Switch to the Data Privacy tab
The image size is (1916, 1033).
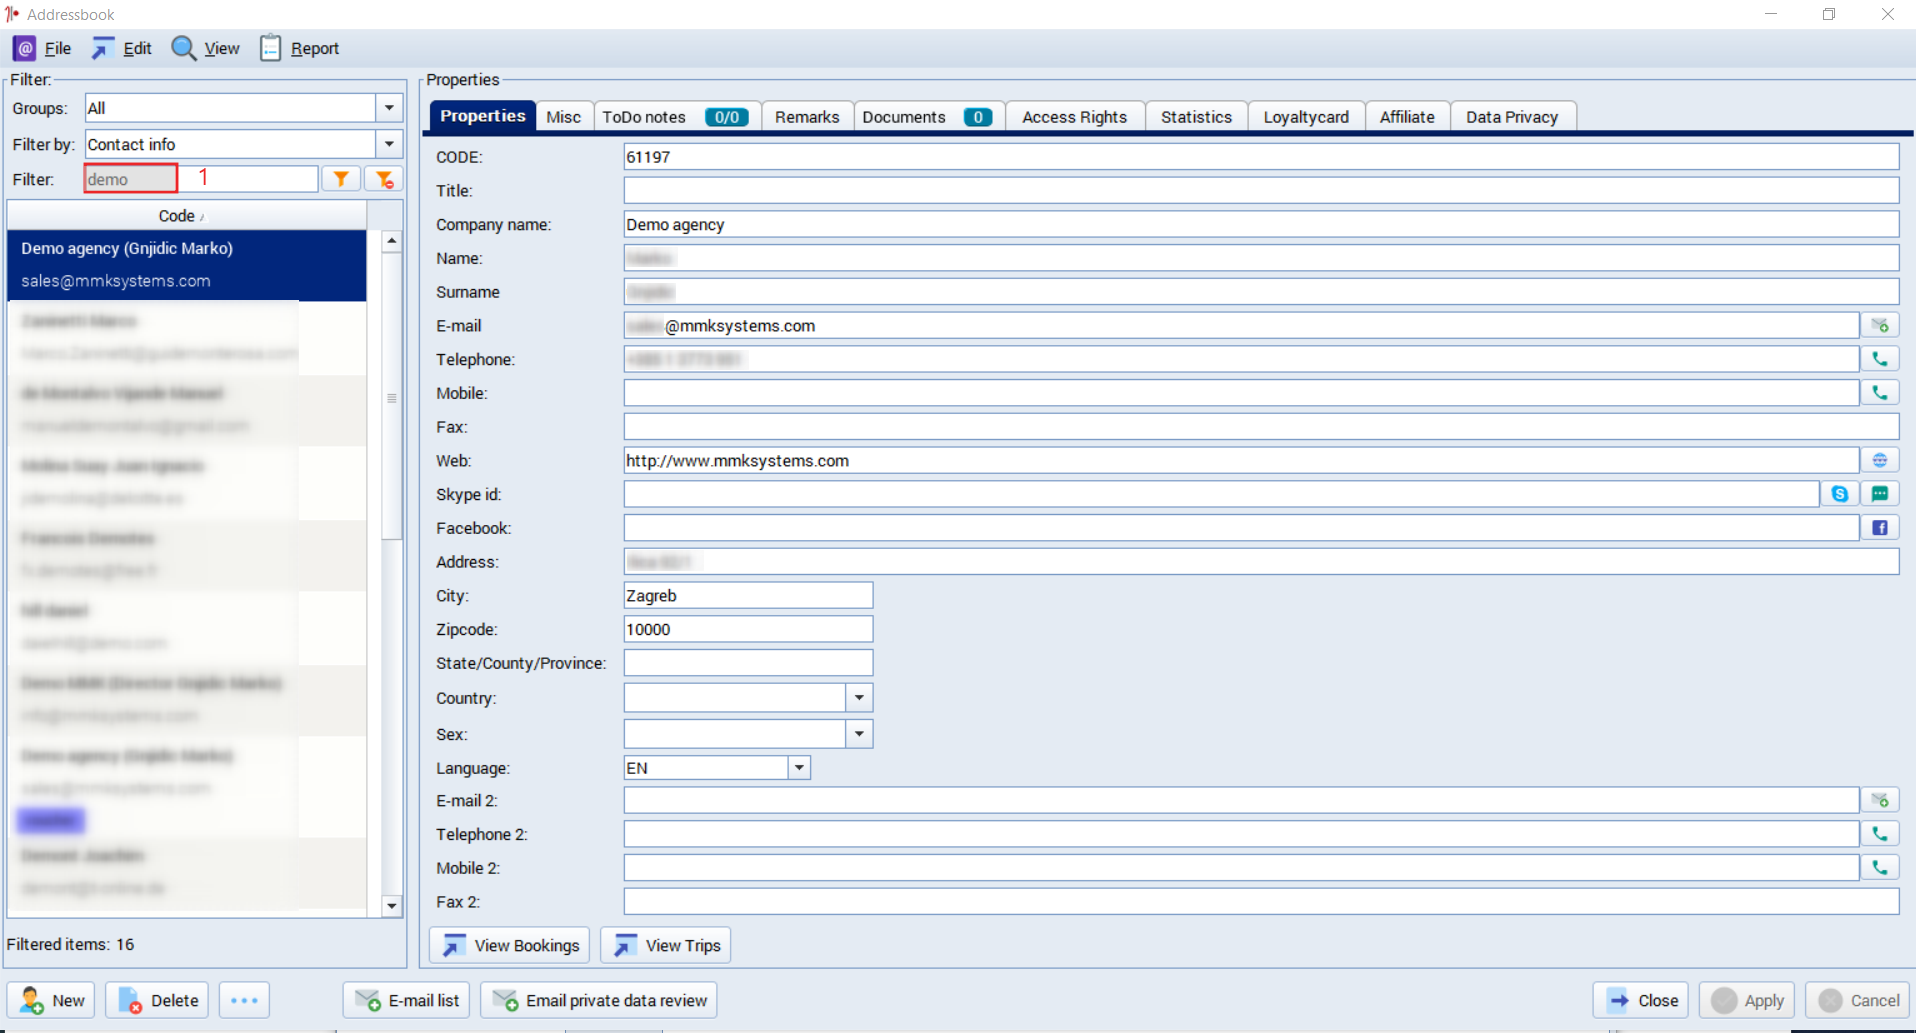click(1512, 117)
